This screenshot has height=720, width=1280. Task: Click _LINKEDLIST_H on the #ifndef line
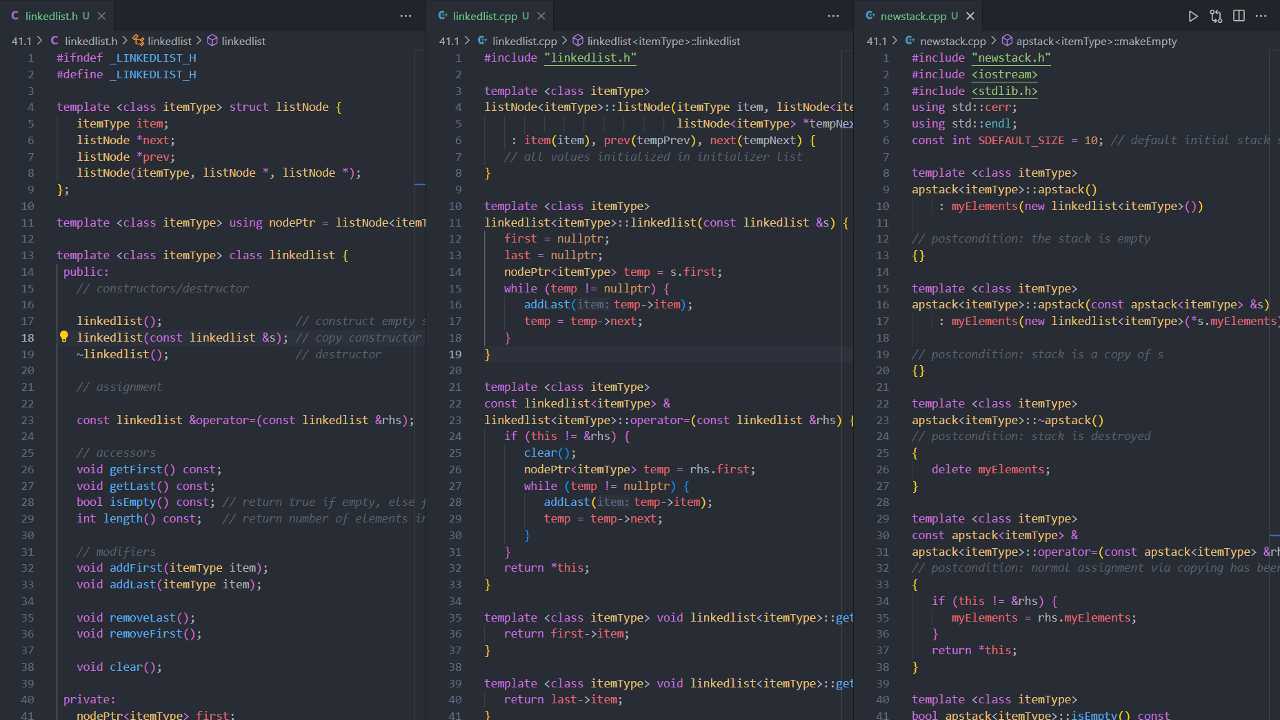coord(153,58)
